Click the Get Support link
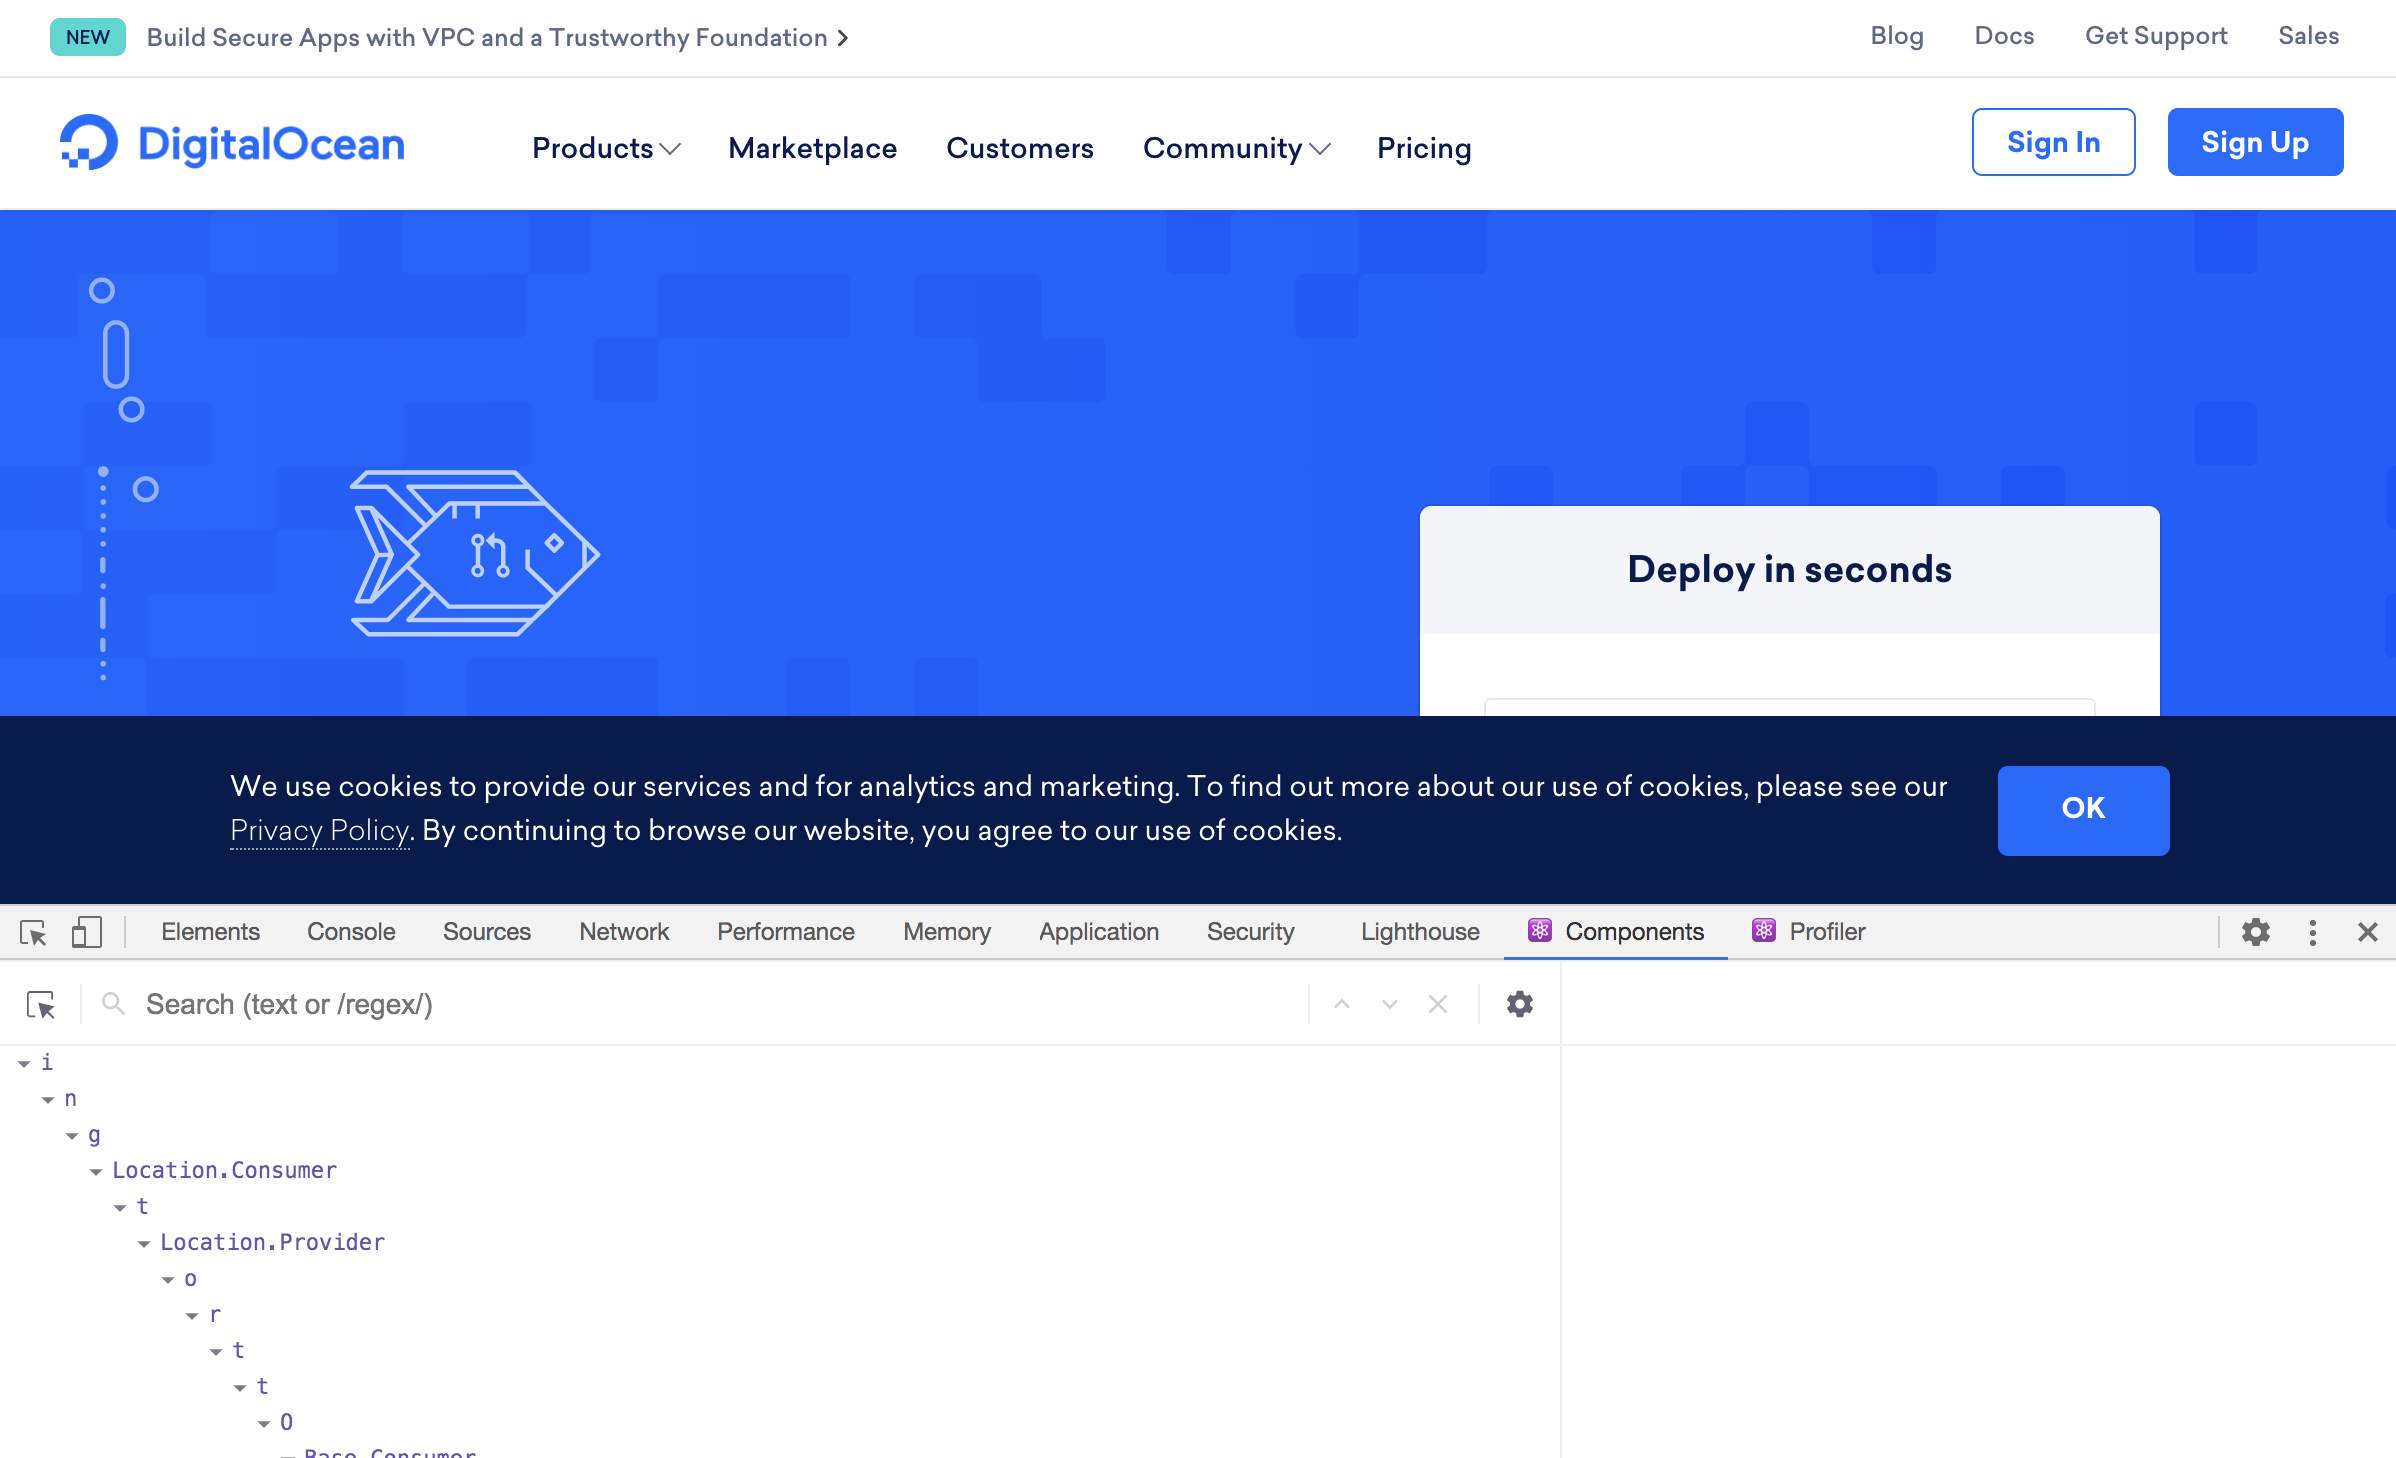Image resolution: width=2396 pixels, height=1458 pixels. (2156, 36)
